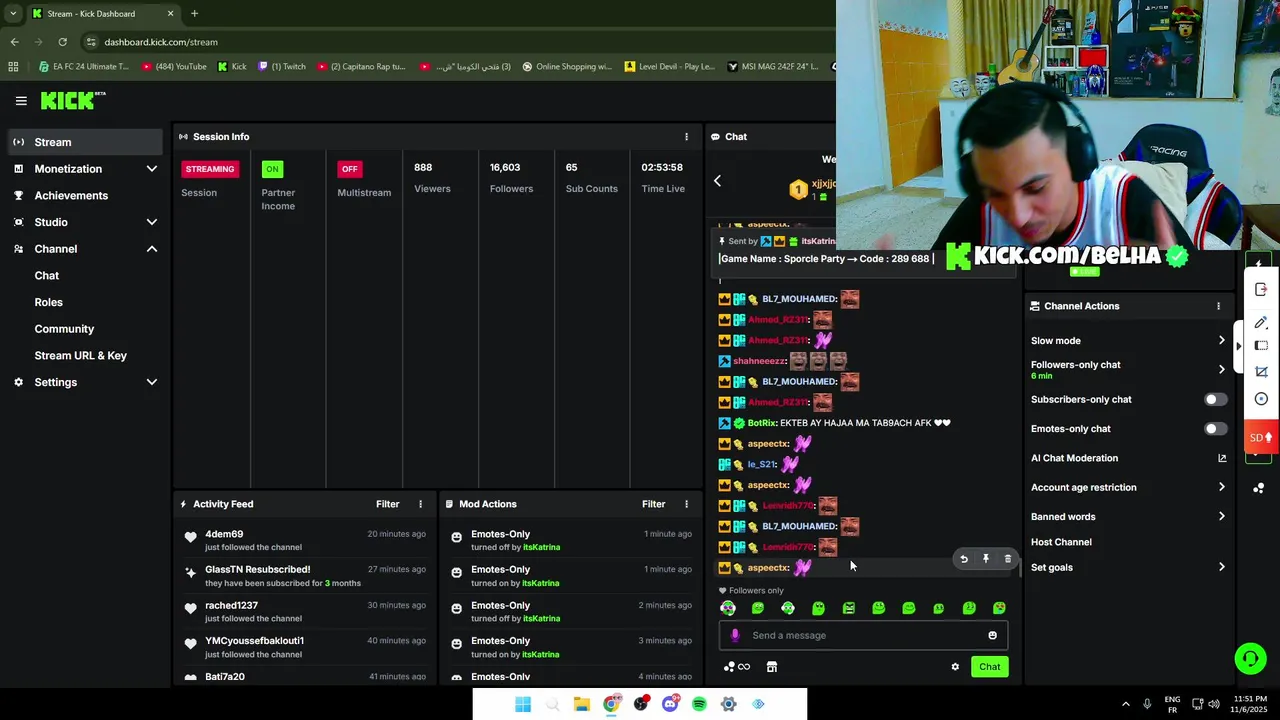This screenshot has width=1280, height=720.
Task: Click BotRix username in chat
Action: 762,423
